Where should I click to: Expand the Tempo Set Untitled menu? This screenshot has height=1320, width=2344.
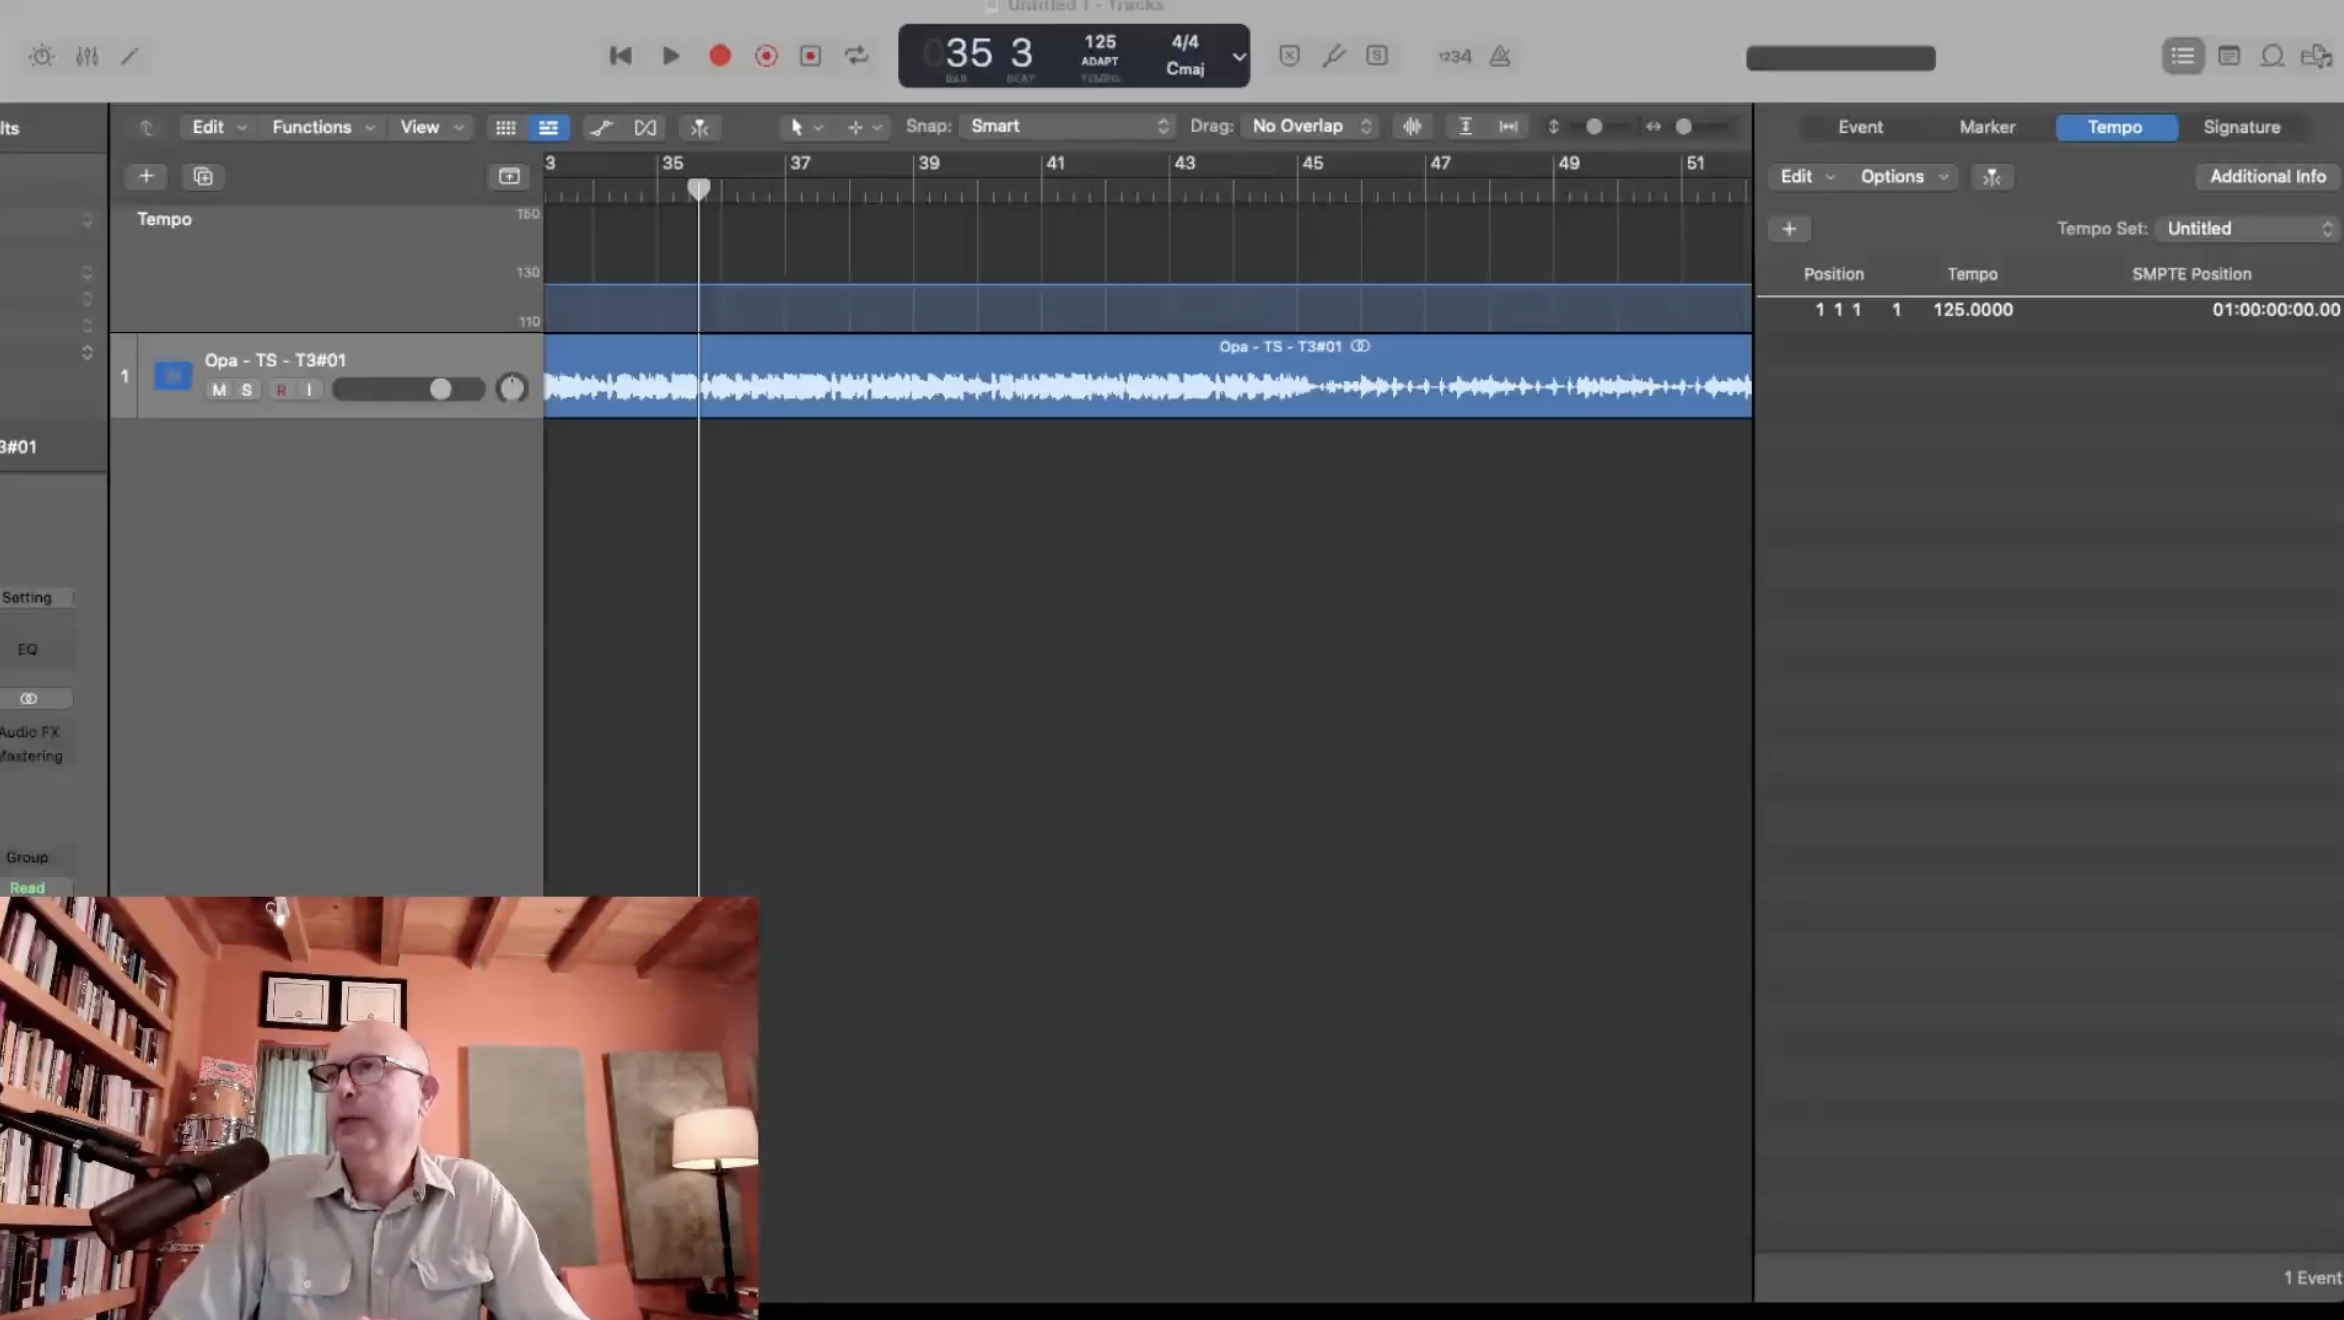coord(2247,229)
